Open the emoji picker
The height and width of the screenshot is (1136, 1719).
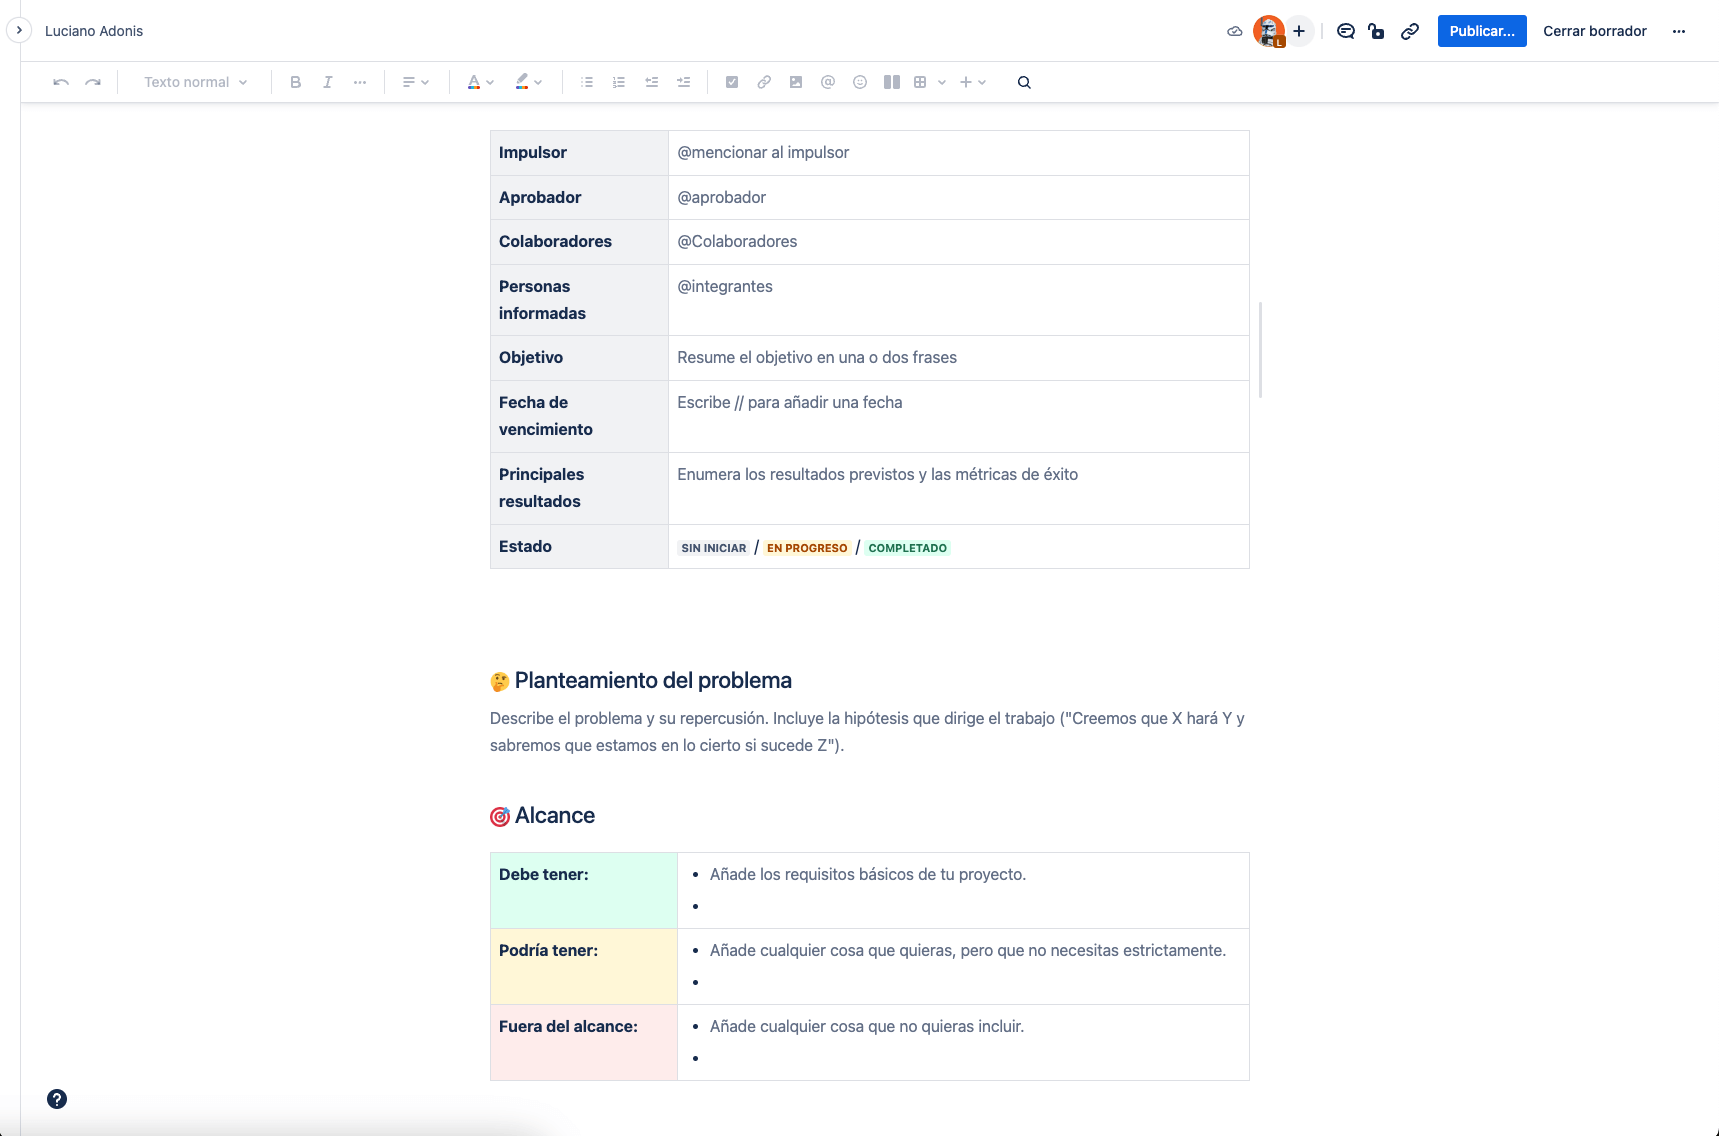pyautogui.click(x=859, y=81)
